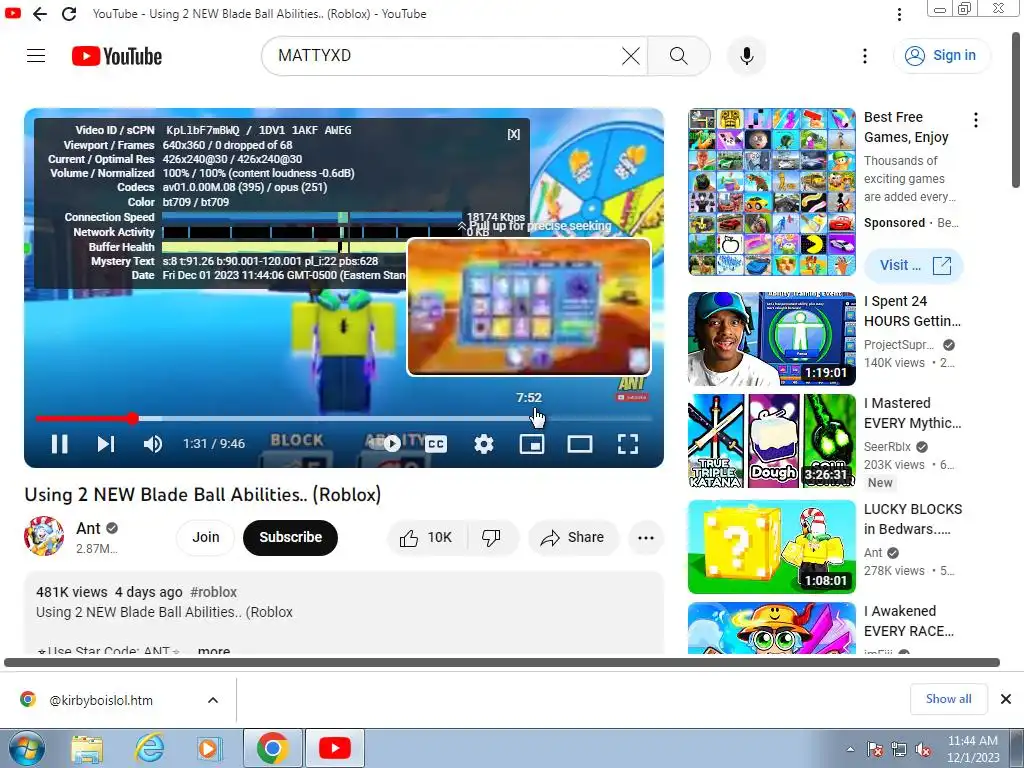Open the Windows Start menu
The height and width of the screenshot is (768, 1024).
(26, 748)
